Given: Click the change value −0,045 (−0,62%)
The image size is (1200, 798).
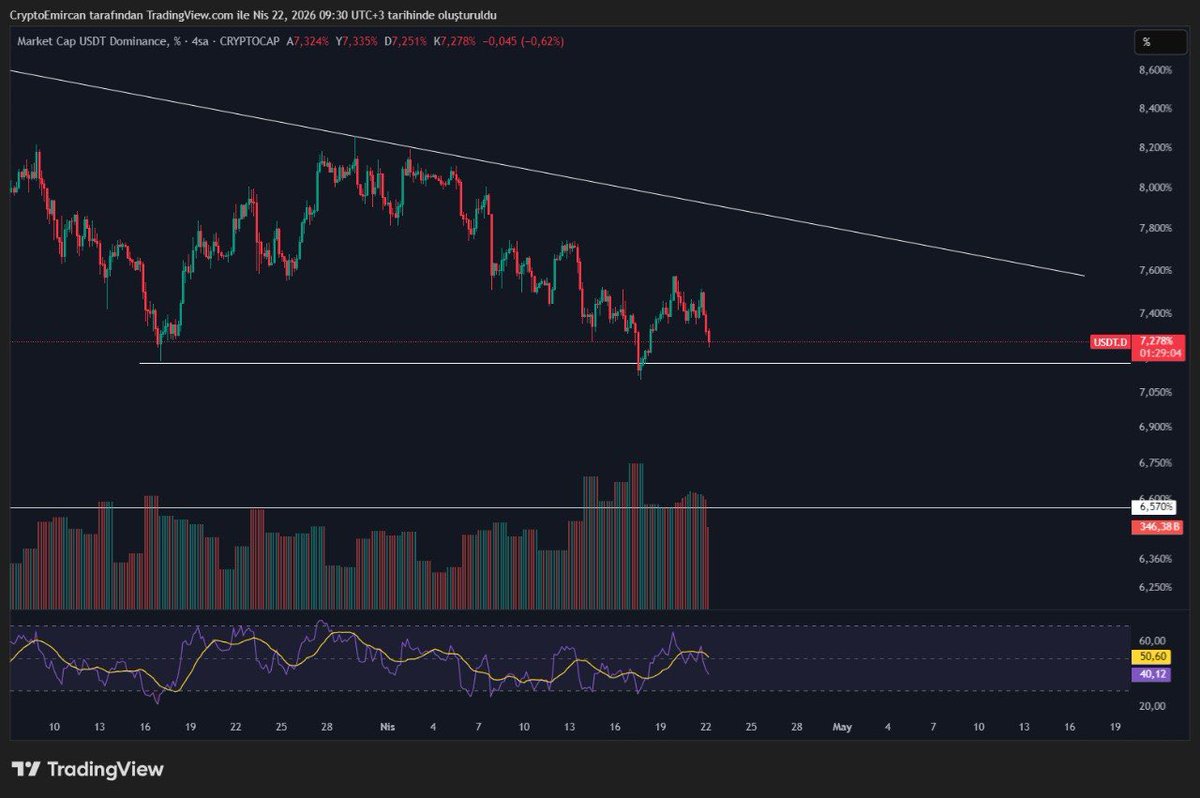Looking at the screenshot, I should tap(524, 42).
